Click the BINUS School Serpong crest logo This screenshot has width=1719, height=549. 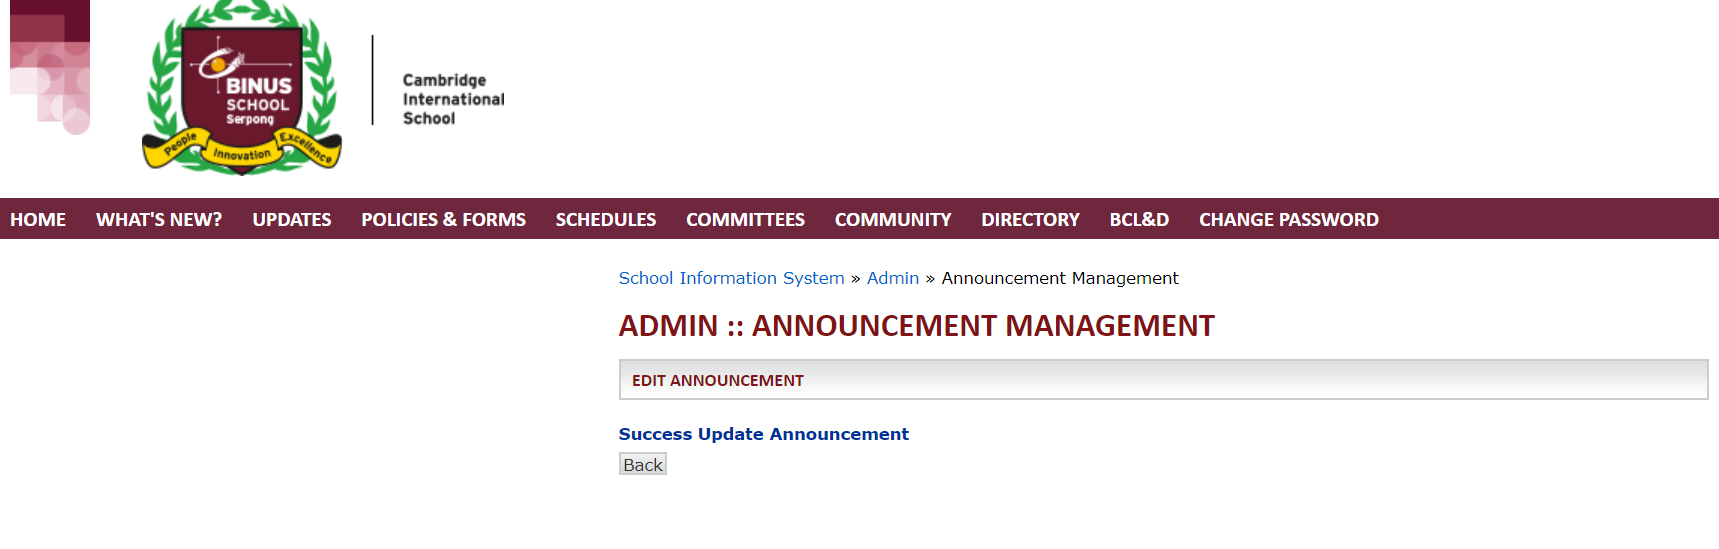(x=242, y=88)
